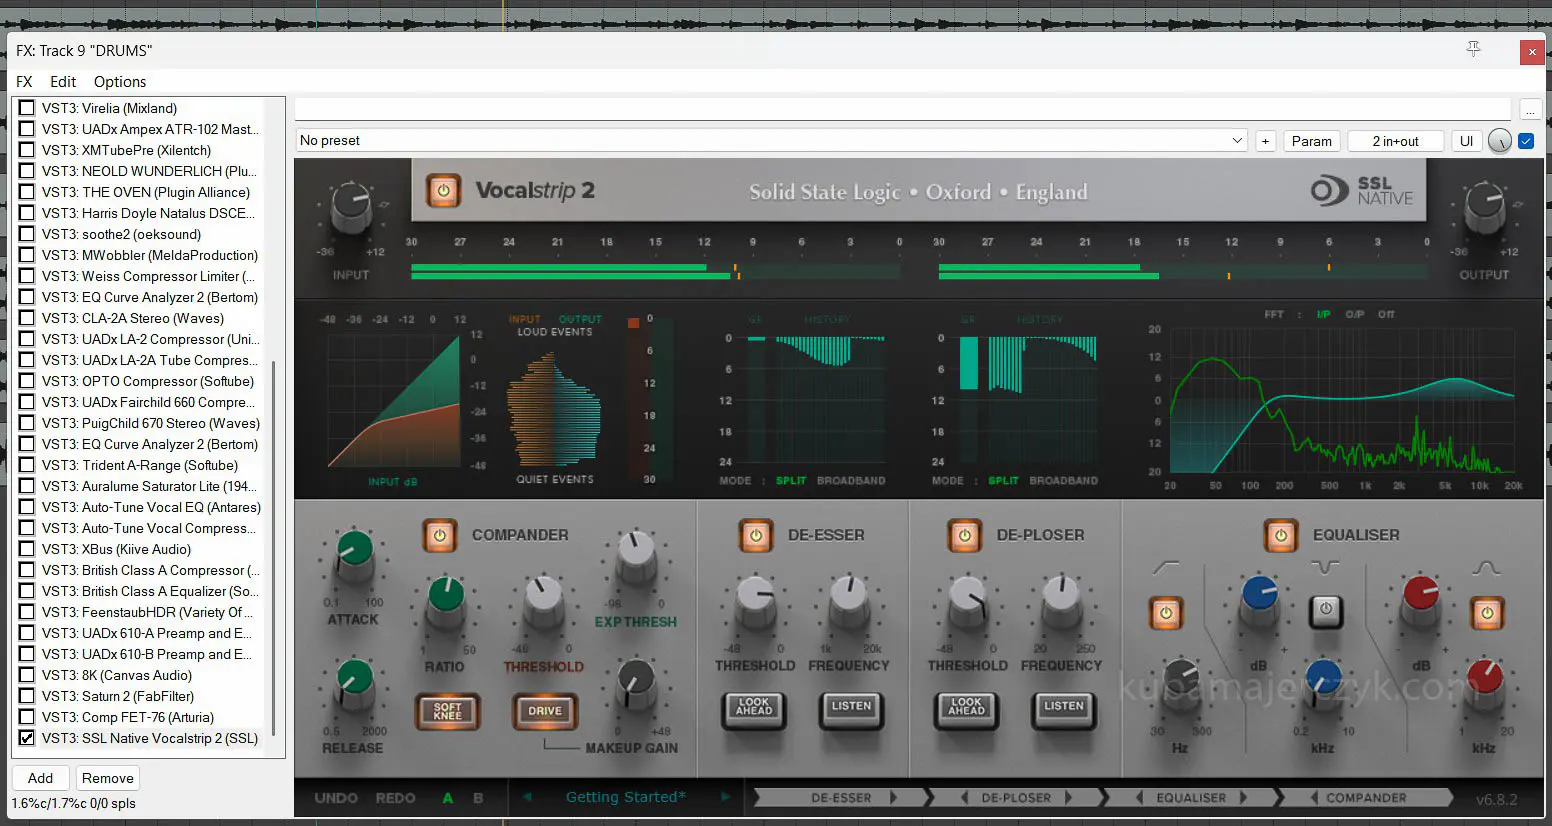The width and height of the screenshot is (1552, 826).
Task: Click the Add button
Action: pyautogui.click(x=41, y=778)
